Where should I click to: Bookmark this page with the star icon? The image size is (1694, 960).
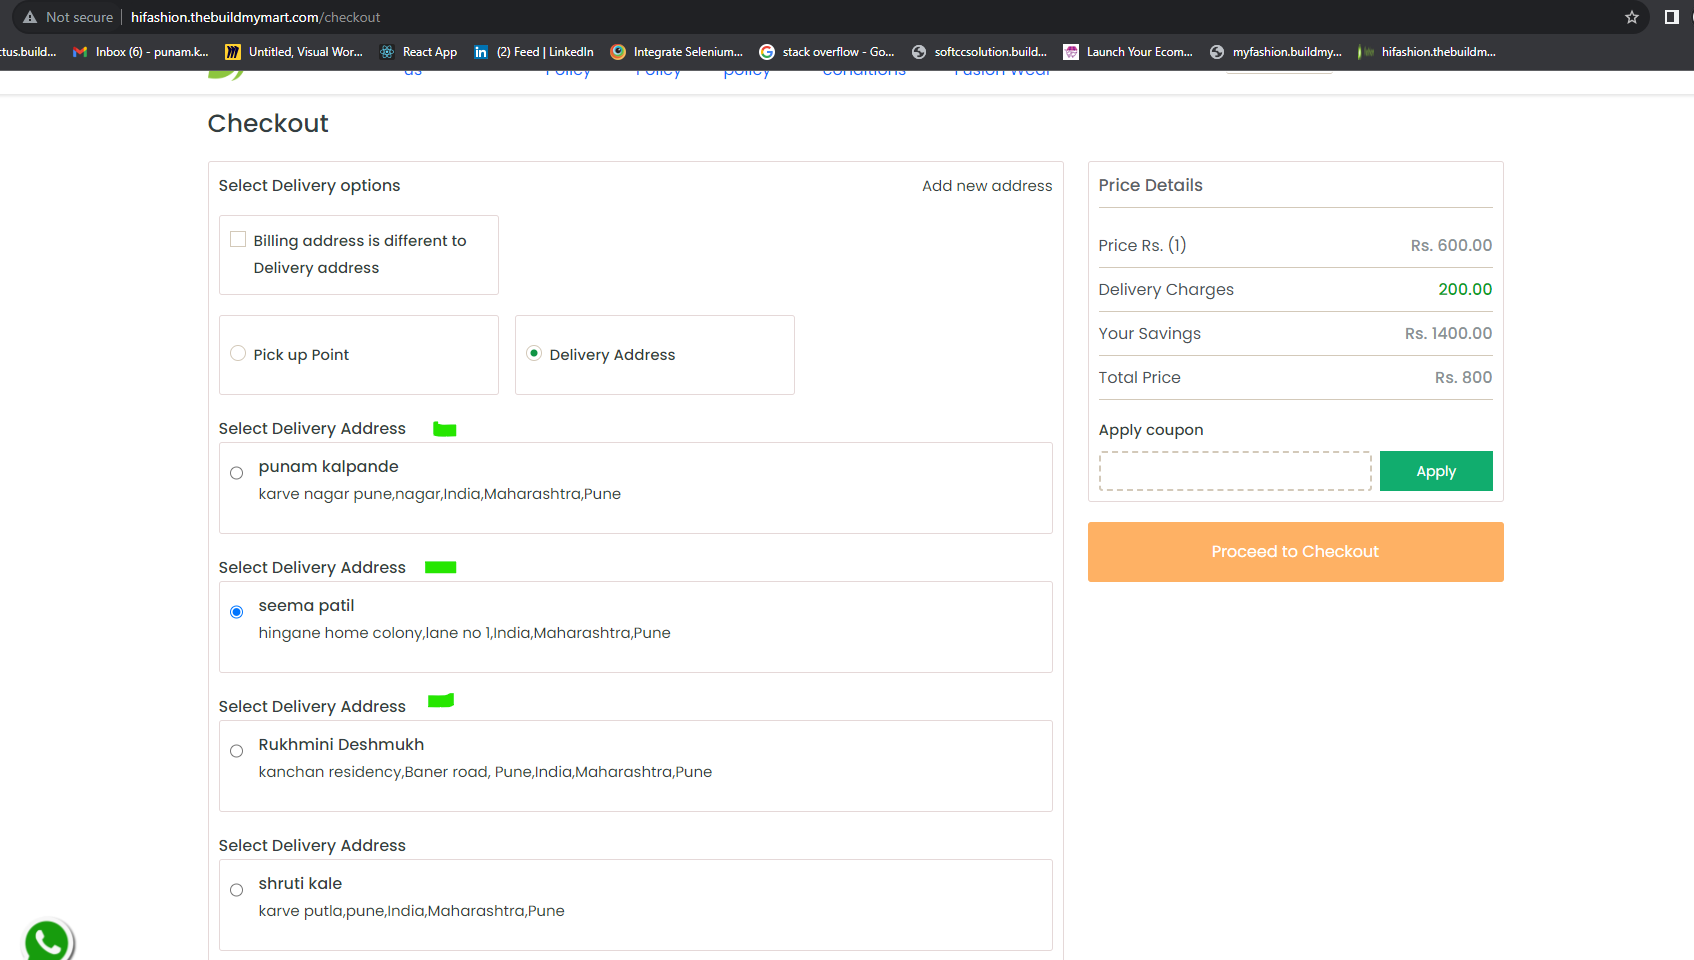(x=1632, y=17)
